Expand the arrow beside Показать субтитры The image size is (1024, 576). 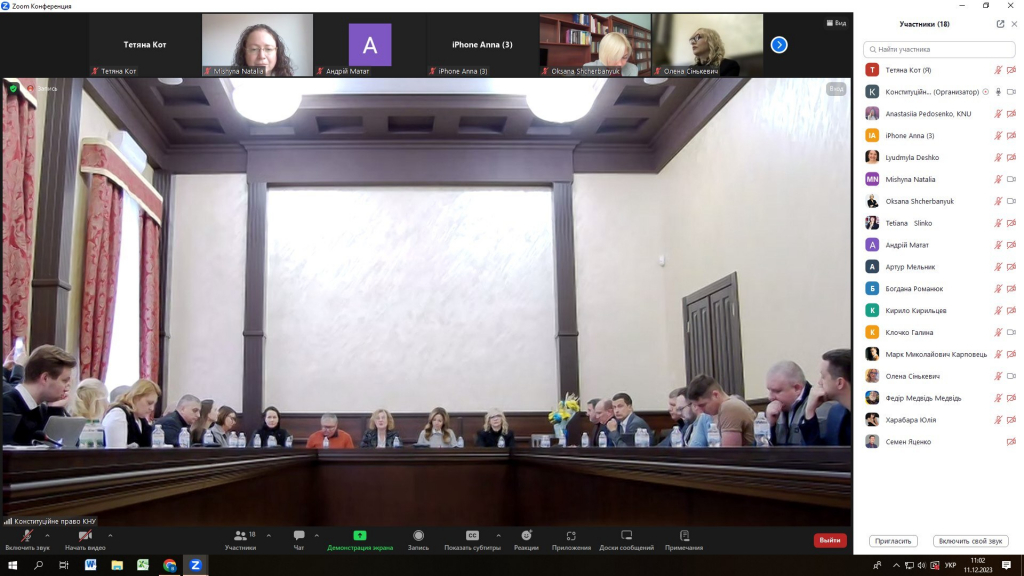coord(498,536)
